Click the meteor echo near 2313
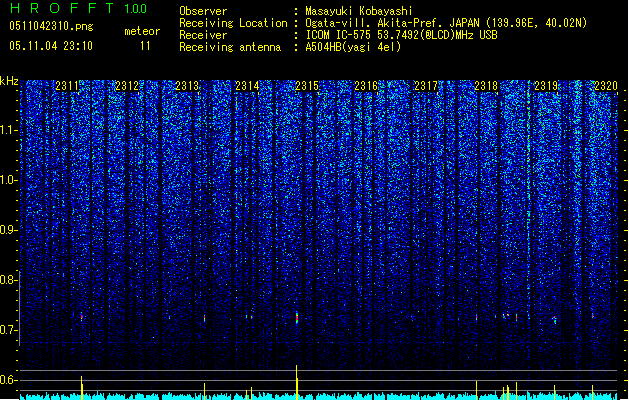Image resolution: width=629 pixels, height=400 pixels. (x=205, y=318)
